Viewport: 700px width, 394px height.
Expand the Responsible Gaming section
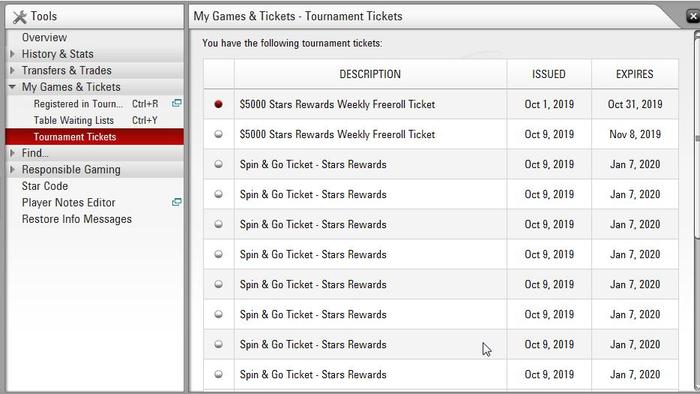12,170
